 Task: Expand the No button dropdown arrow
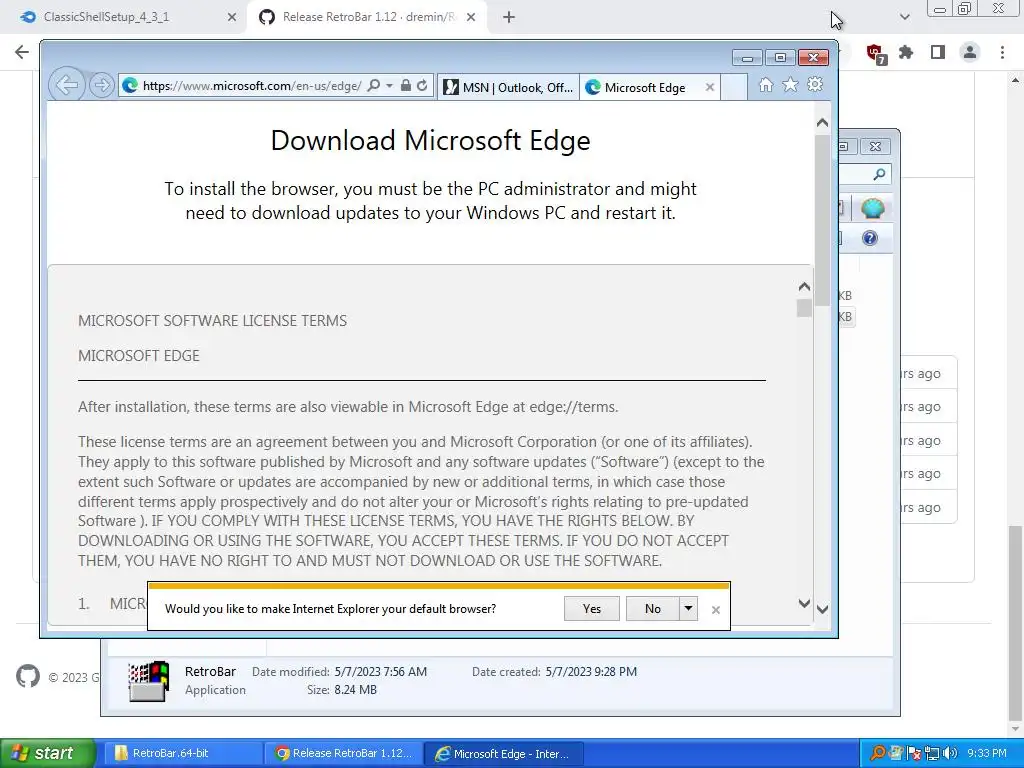point(688,609)
